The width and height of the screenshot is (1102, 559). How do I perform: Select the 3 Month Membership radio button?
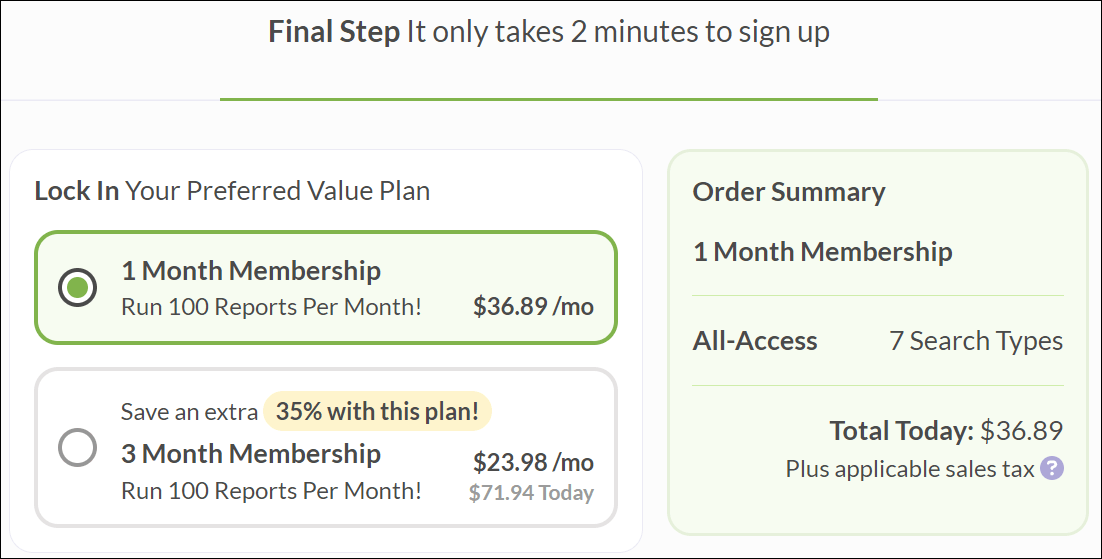tap(78, 447)
